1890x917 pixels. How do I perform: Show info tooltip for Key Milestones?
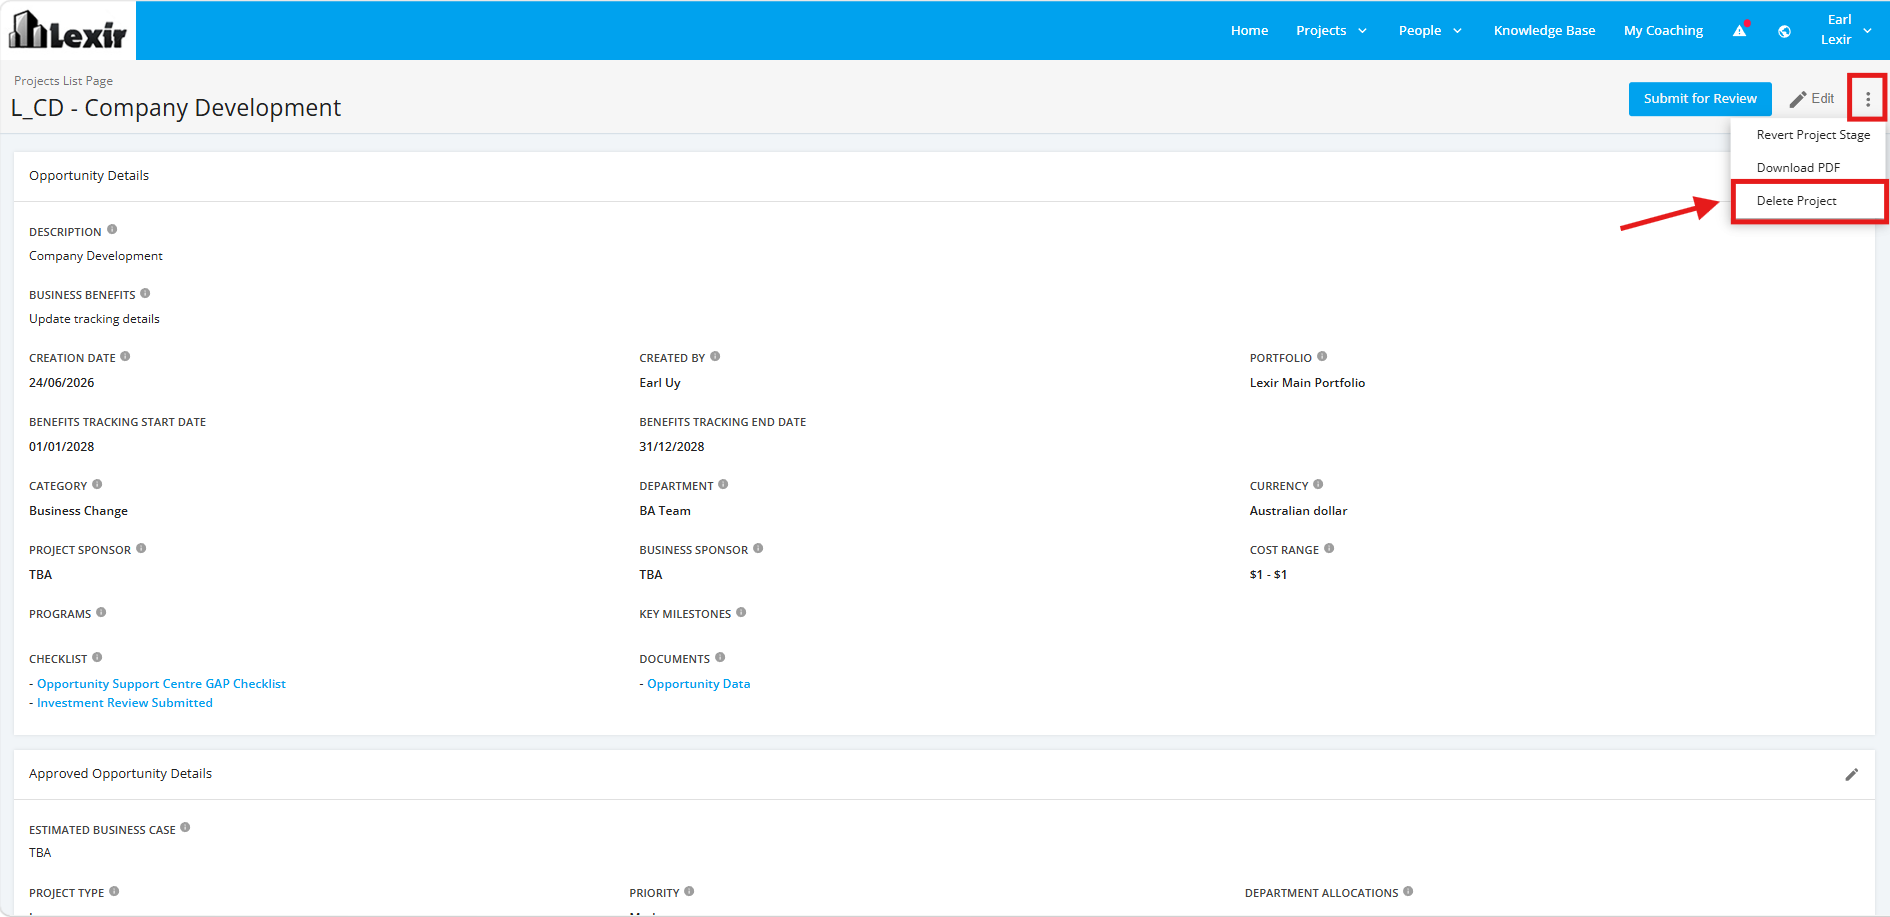[x=741, y=612]
